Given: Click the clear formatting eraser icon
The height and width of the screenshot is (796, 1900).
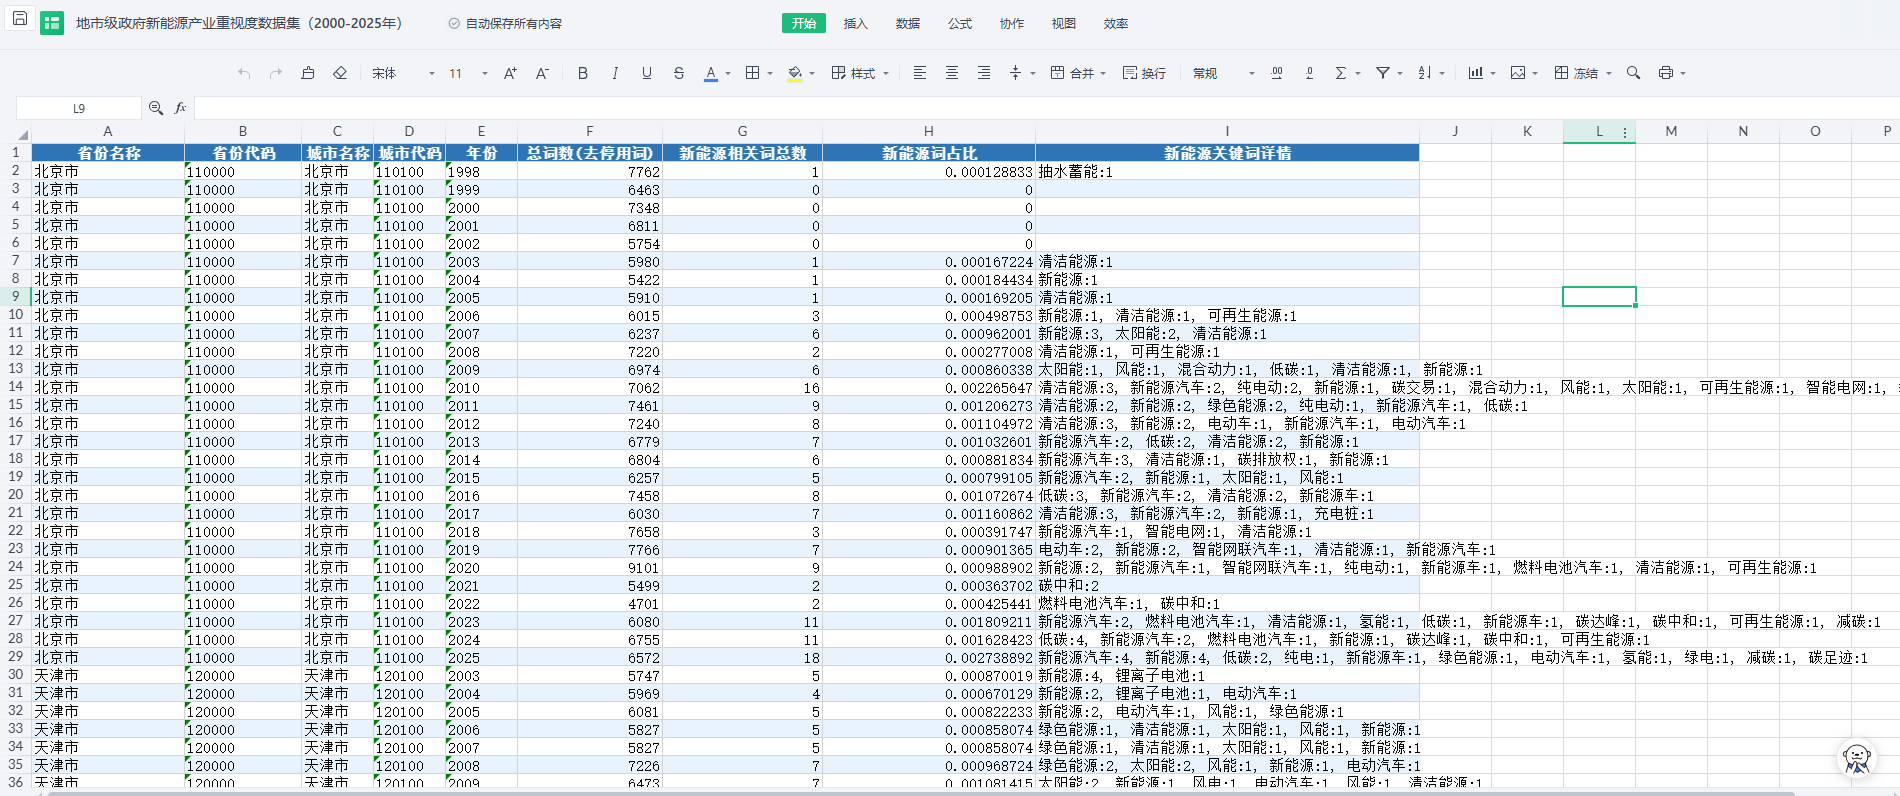Looking at the screenshot, I should (340, 73).
